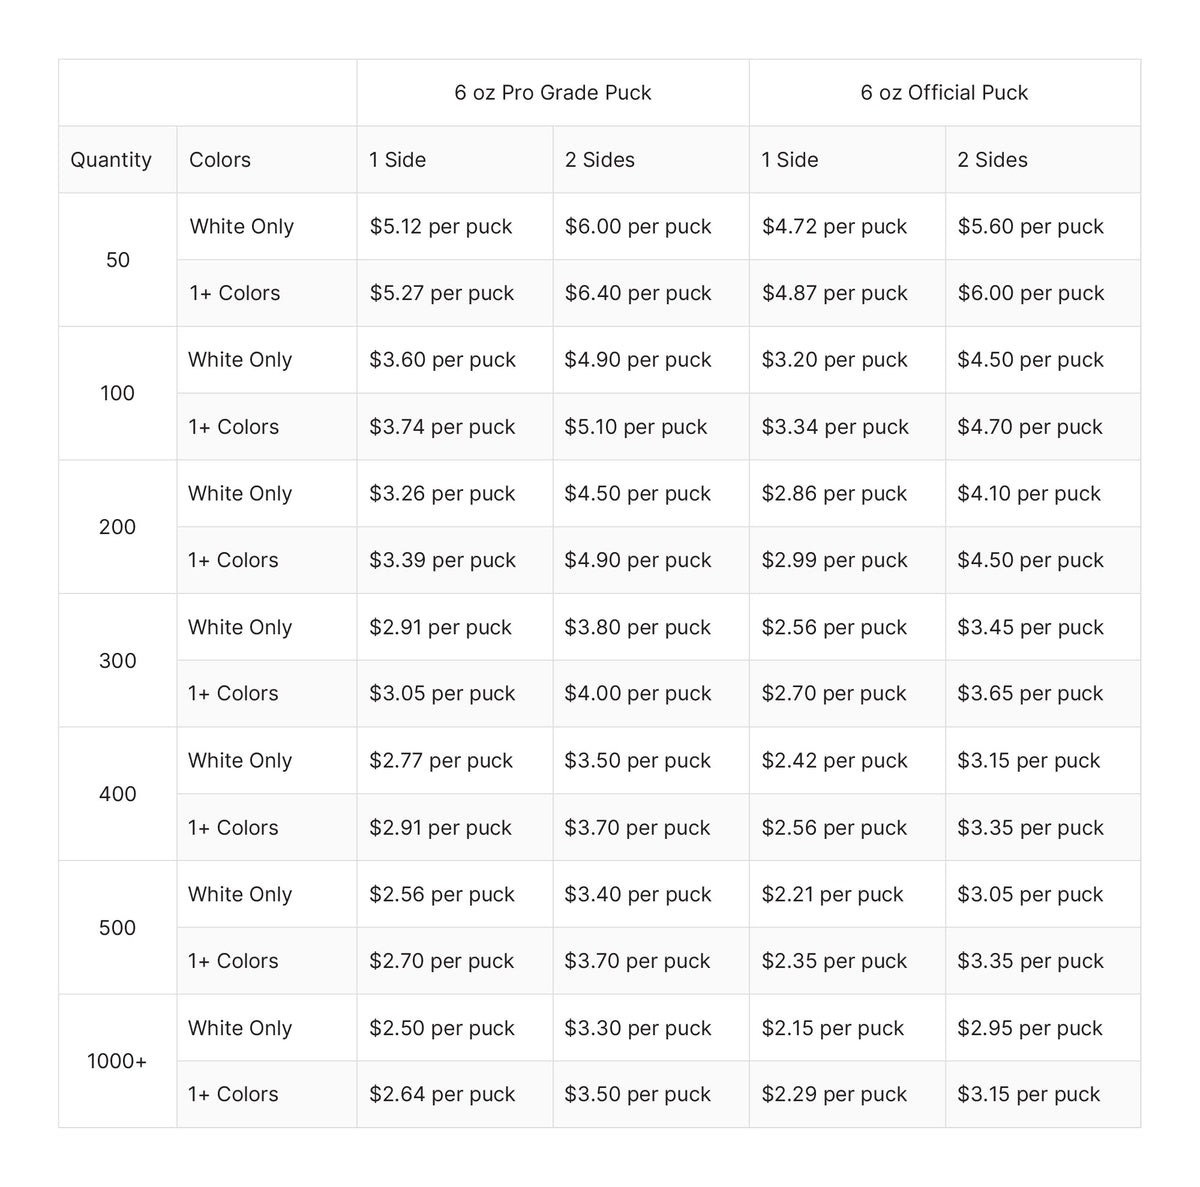Select the $4.10 per puck cell
Screen dimensions: 1200x1187
(x=1029, y=494)
